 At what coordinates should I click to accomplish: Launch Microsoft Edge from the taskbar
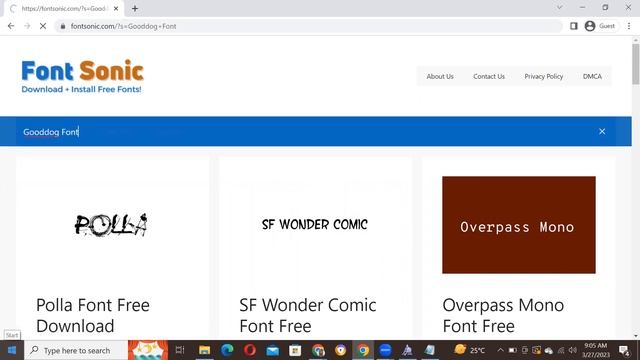227,350
